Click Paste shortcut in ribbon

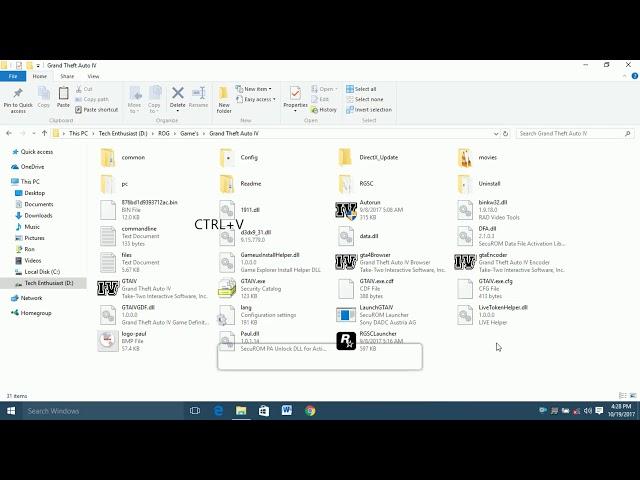point(97,110)
